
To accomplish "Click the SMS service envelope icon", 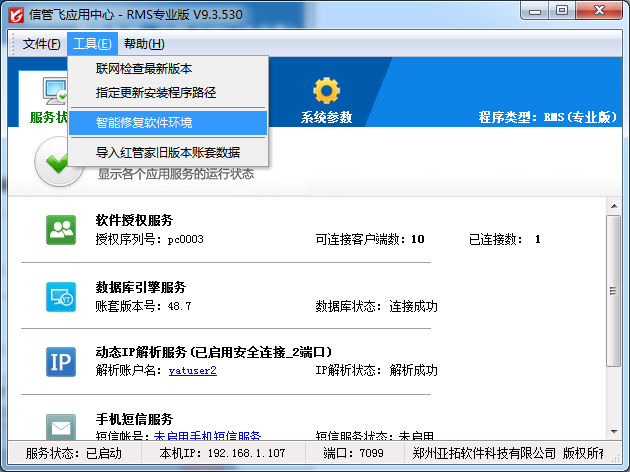I will tap(61, 426).
